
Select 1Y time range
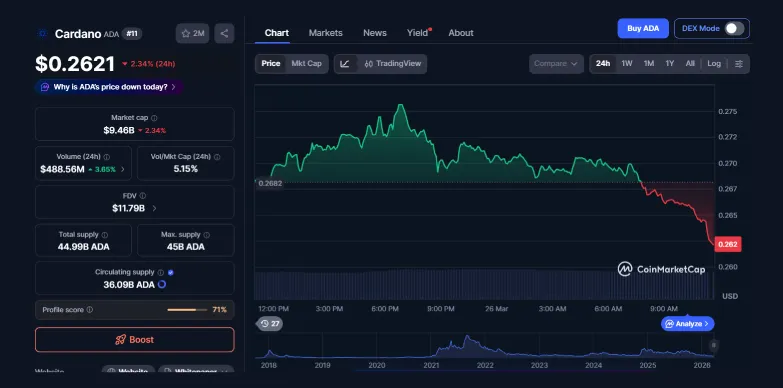click(670, 64)
